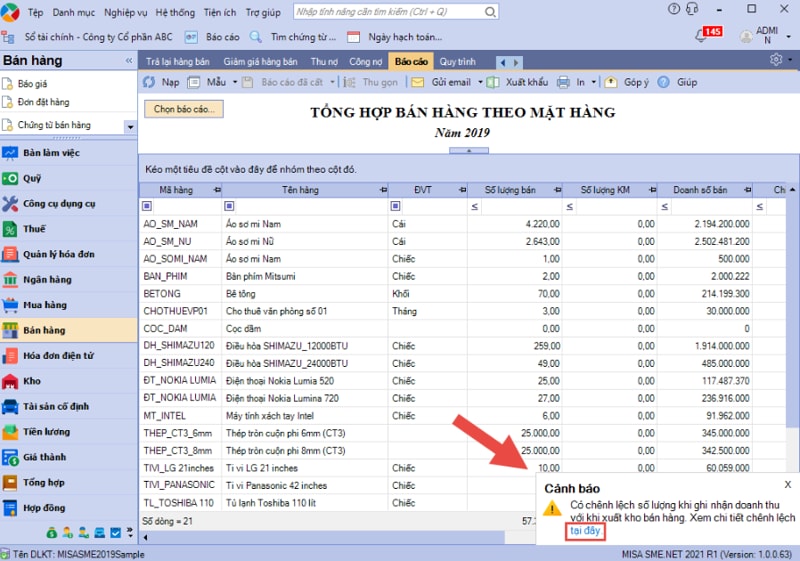Toggle pin on Mã hàng column header
The height and width of the screenshot is (561, 800).
(x=214, y=190)
